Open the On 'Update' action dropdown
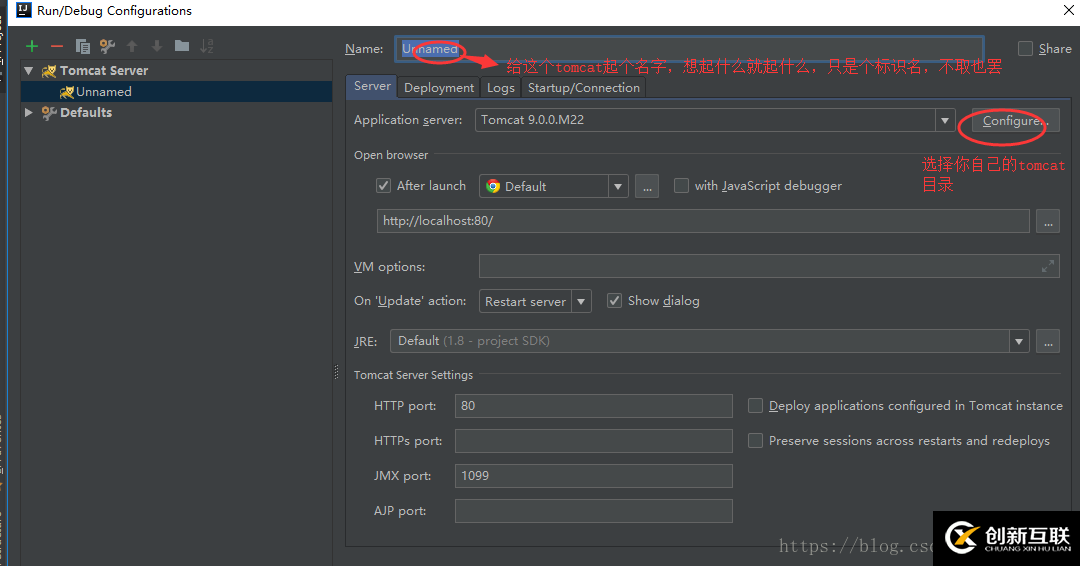 (581, 302)
